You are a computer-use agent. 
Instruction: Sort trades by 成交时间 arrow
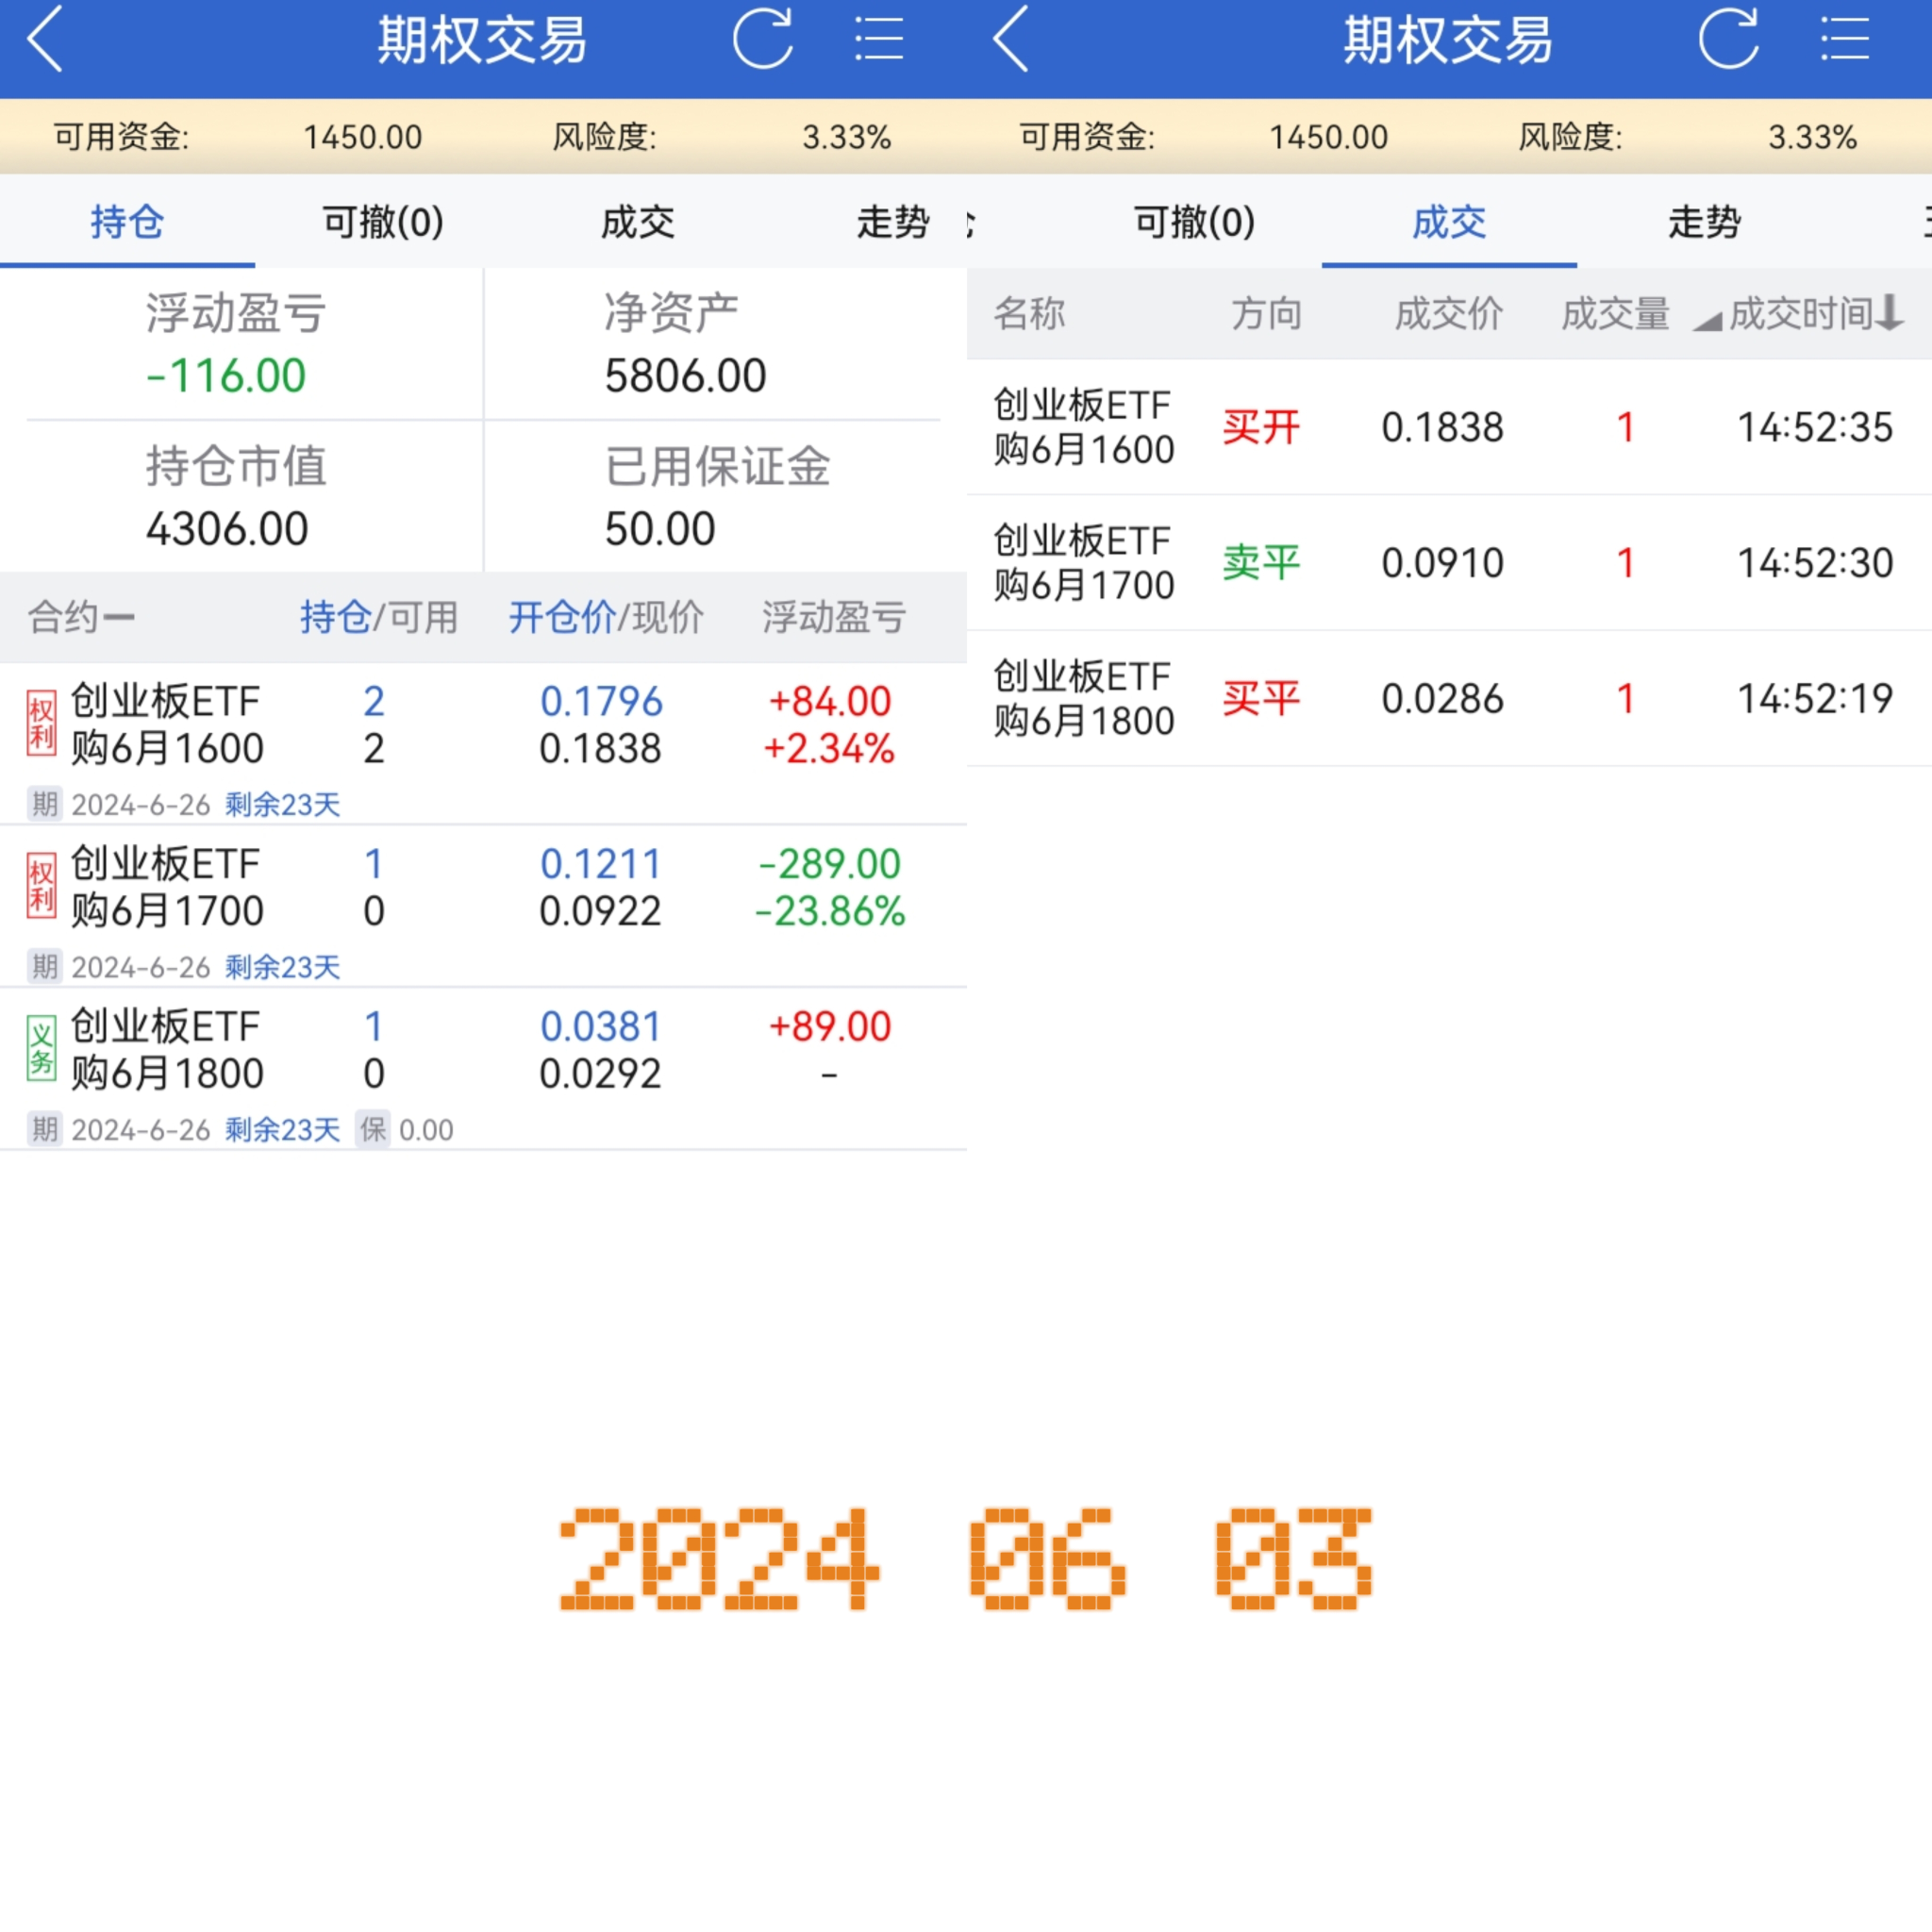(1889, 313)
